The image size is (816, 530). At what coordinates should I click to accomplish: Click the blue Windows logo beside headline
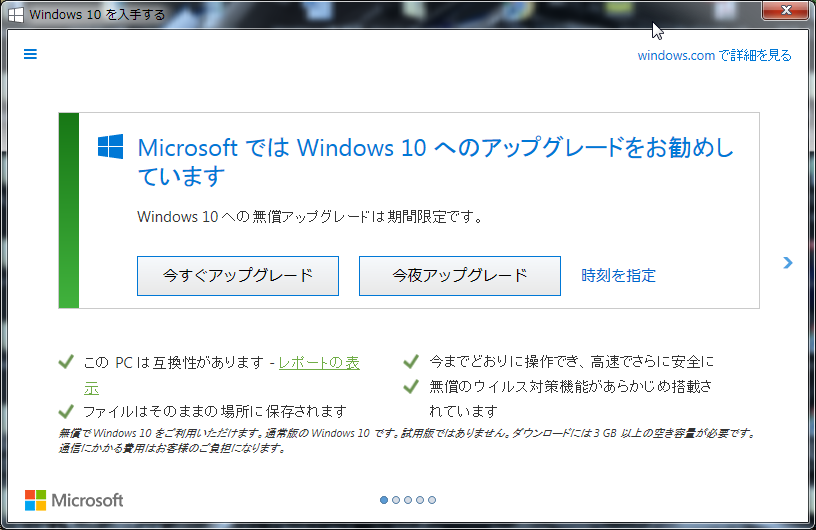click(x=111, y=146)
